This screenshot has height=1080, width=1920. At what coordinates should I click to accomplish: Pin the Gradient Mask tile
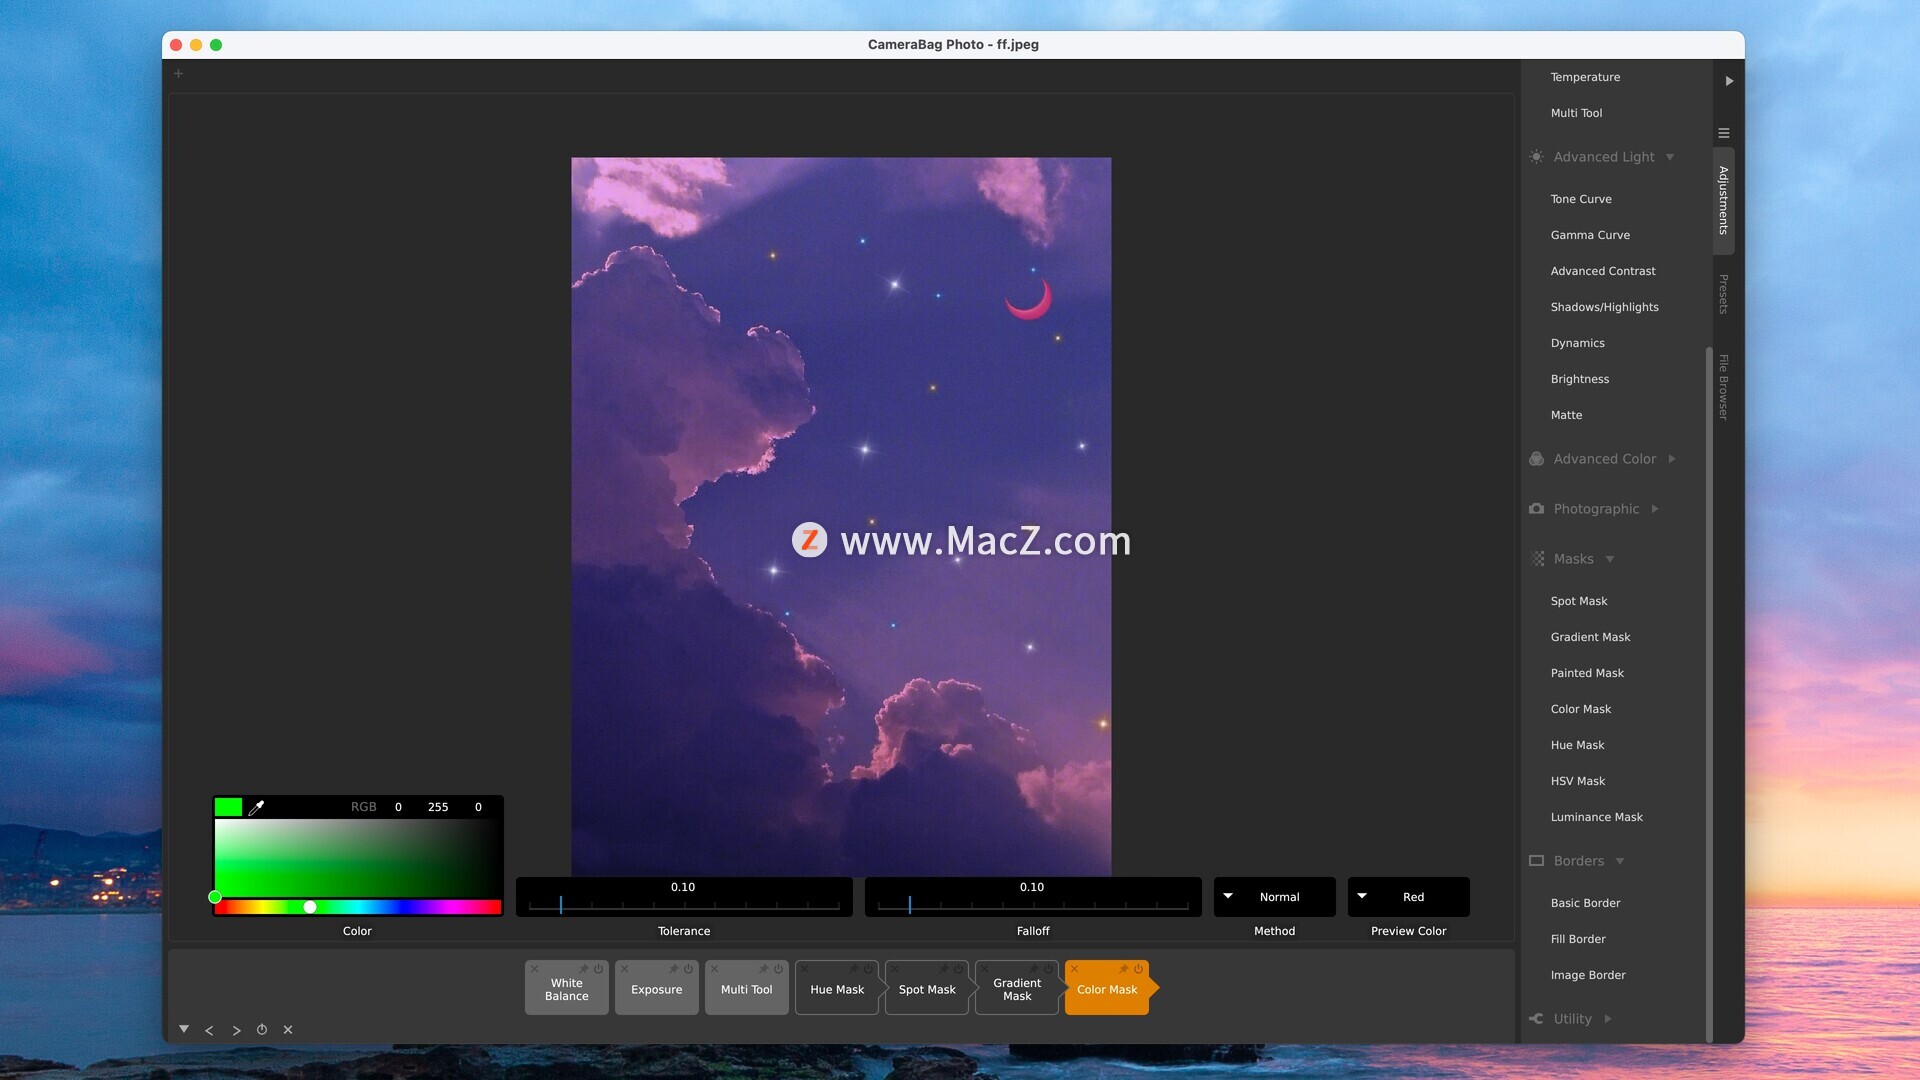[x=1034, y=969]
